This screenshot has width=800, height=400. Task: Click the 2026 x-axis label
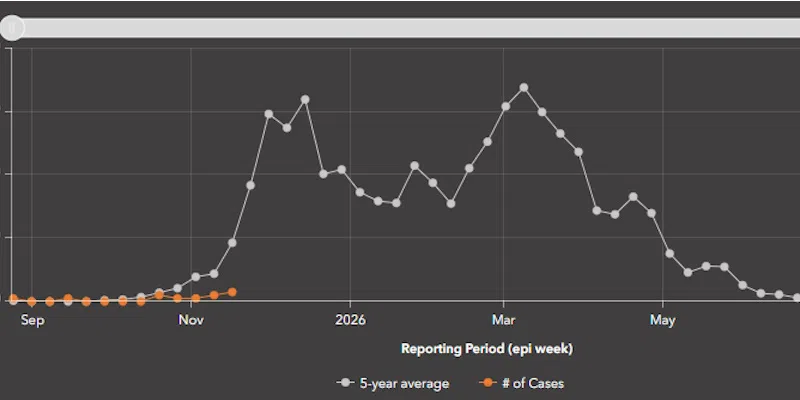pyautogui.click(x=350, y=321)
